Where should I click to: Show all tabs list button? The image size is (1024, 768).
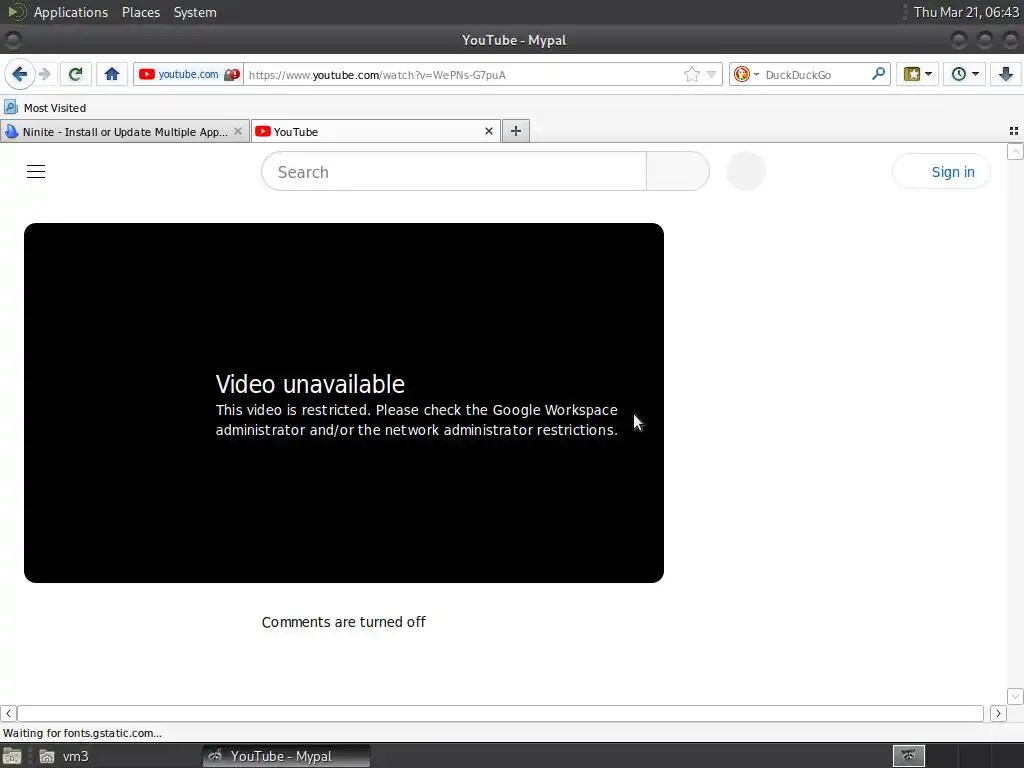coord(1014,131)
